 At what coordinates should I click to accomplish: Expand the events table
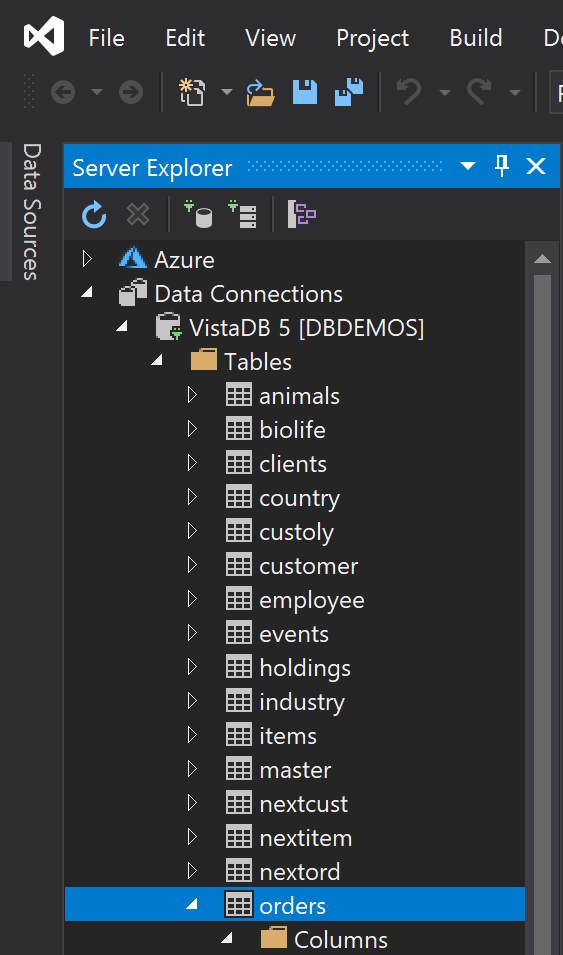click(193, 633)
